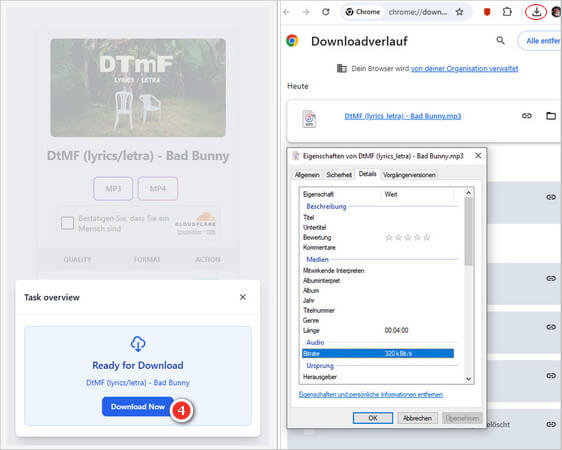The image size is (562, 450).
Task: Click the Download Now button
Action: click(x=138, y=407)
